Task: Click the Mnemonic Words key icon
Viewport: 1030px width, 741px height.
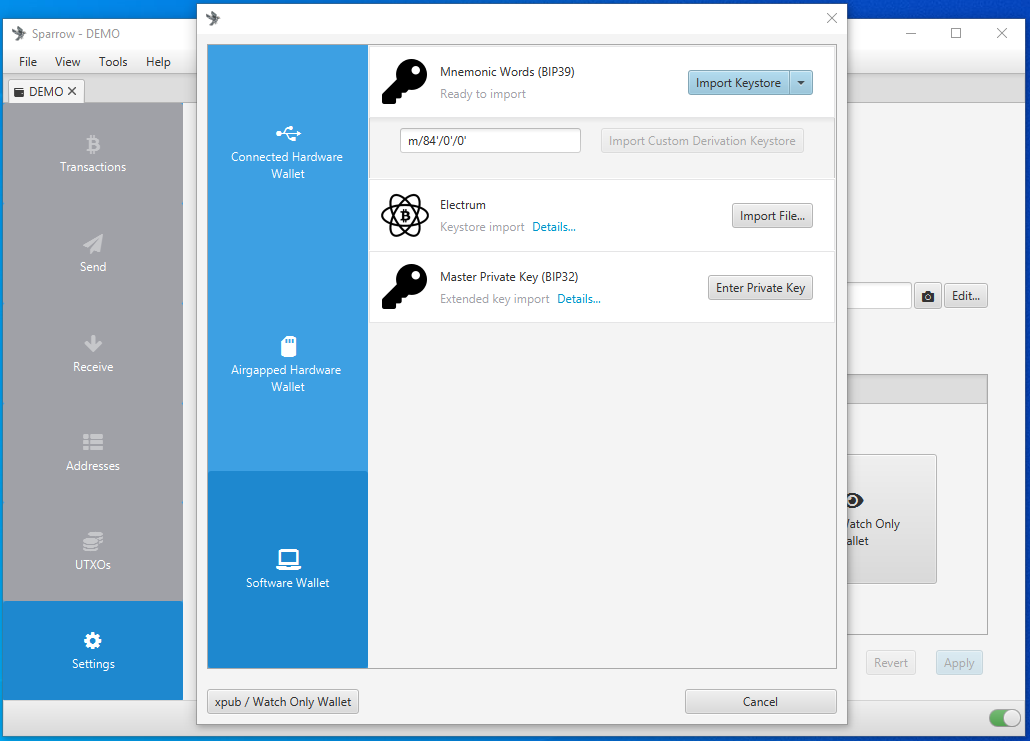Action: (x=404, y=82)
